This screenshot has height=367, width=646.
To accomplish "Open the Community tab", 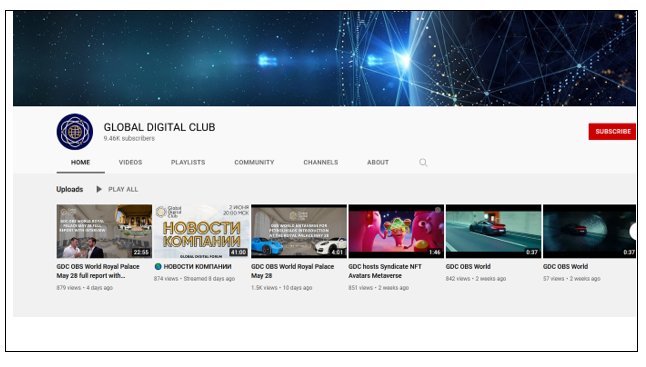I will 254,162.
